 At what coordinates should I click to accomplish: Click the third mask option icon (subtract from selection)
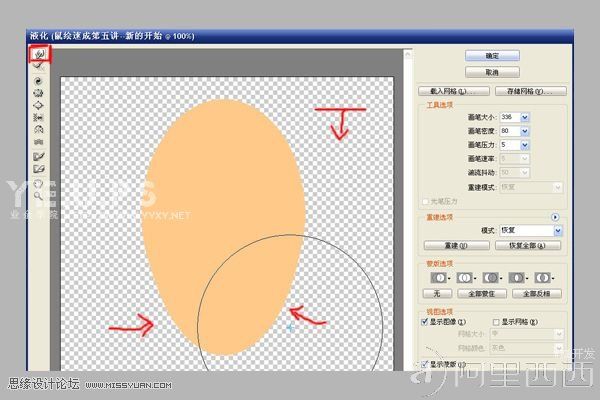pyautogui.click(x=491, y=278)
